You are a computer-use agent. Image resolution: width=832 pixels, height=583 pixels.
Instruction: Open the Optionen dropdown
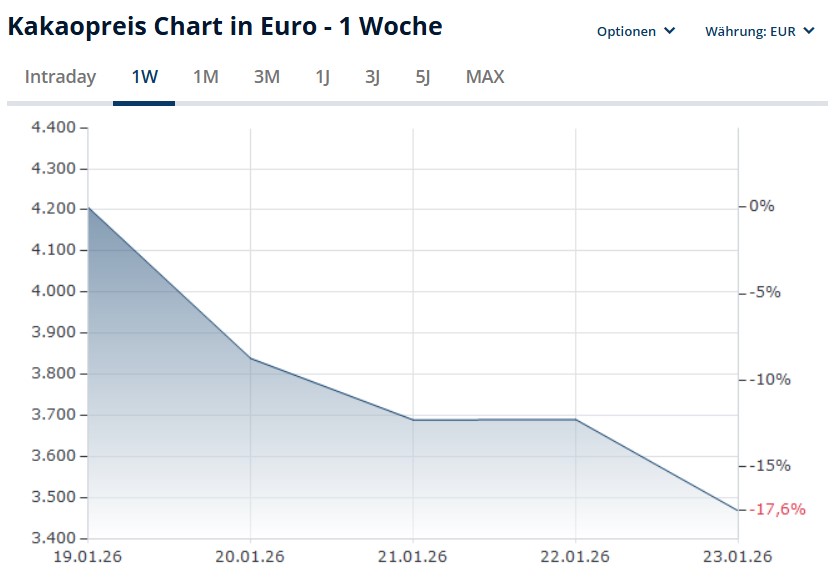pos(636,31)
